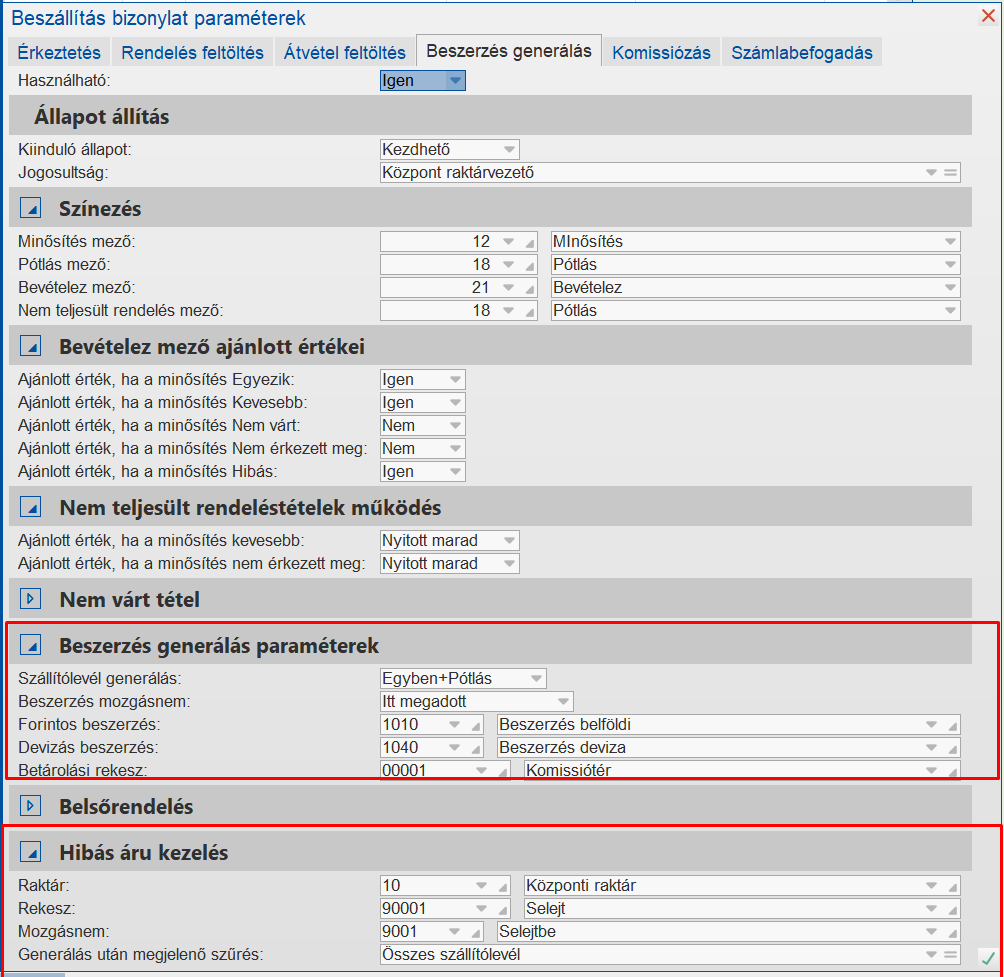Open the Selejtbe mozgásnem dropdown
The width and height of the screenshot is (1004, 977).
coord(931,932)
